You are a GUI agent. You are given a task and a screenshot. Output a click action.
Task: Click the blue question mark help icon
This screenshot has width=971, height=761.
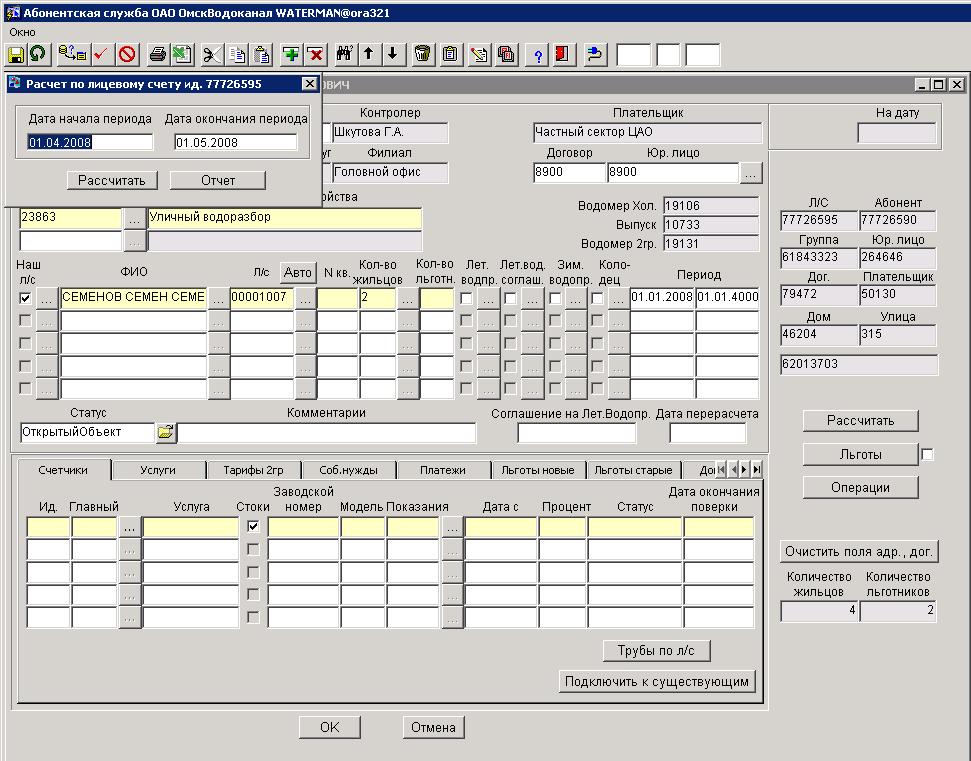538,54
